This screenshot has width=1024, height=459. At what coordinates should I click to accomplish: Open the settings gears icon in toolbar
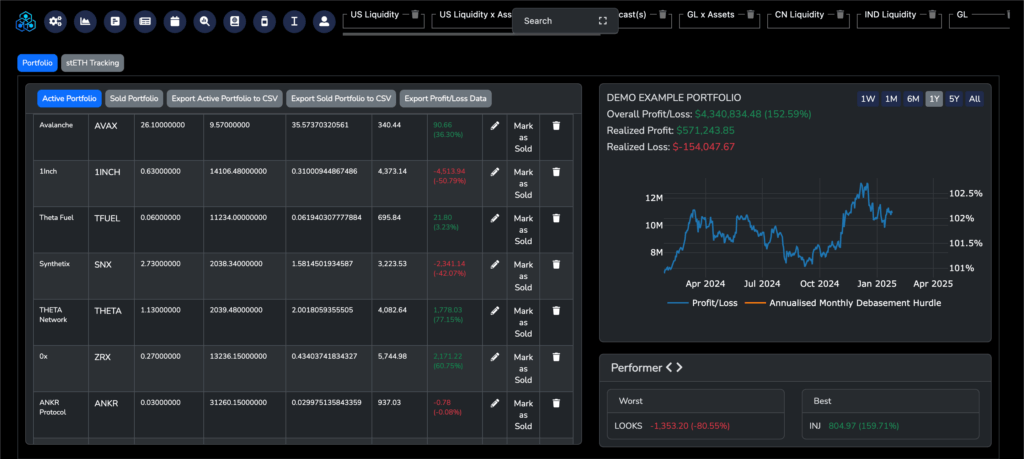pyautogui.click(x=56, y=21)
